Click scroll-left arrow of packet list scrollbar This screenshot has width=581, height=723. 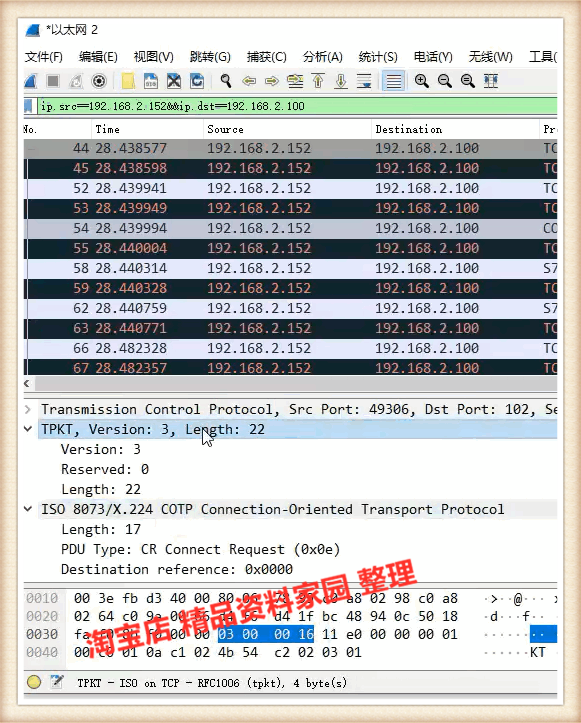(27, 384)
